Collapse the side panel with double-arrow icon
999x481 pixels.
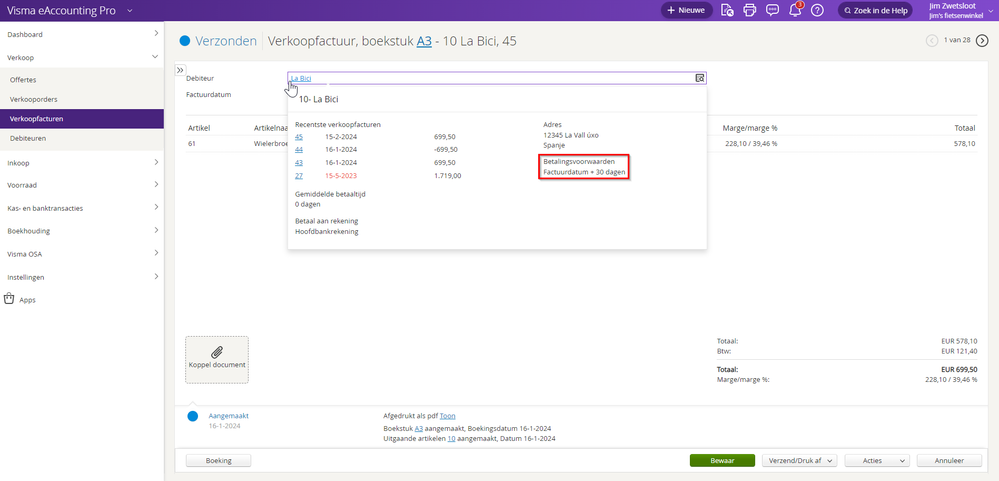point(180,70)
